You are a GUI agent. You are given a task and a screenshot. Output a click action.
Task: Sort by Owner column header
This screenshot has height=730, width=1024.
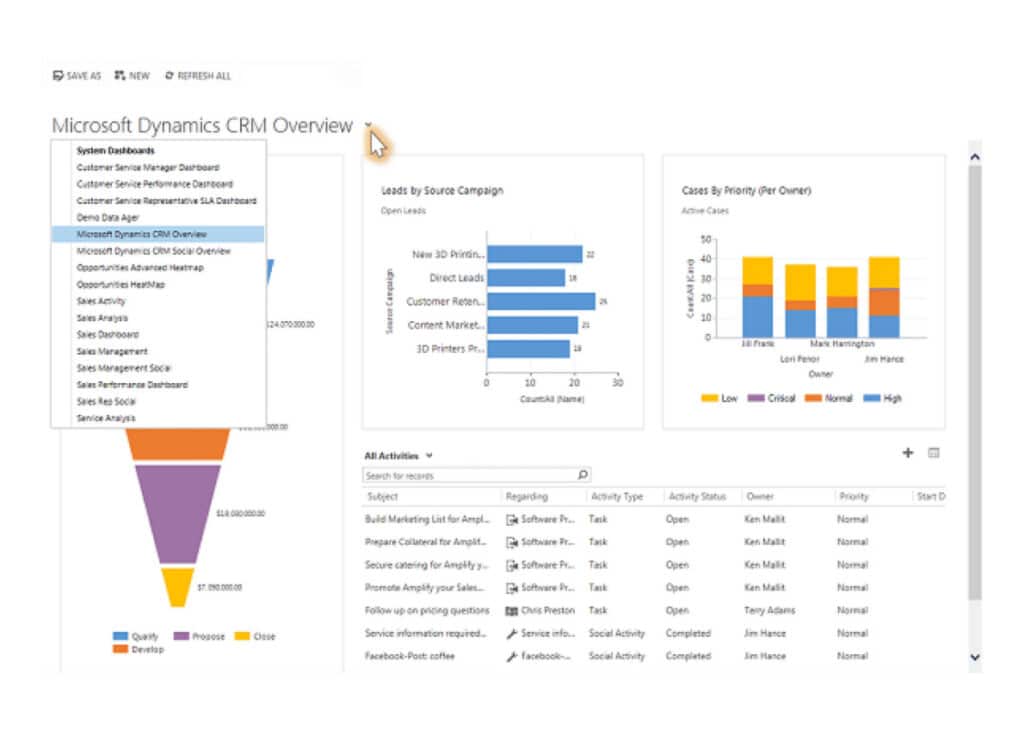pyautogui.click(x=760, y=497)
